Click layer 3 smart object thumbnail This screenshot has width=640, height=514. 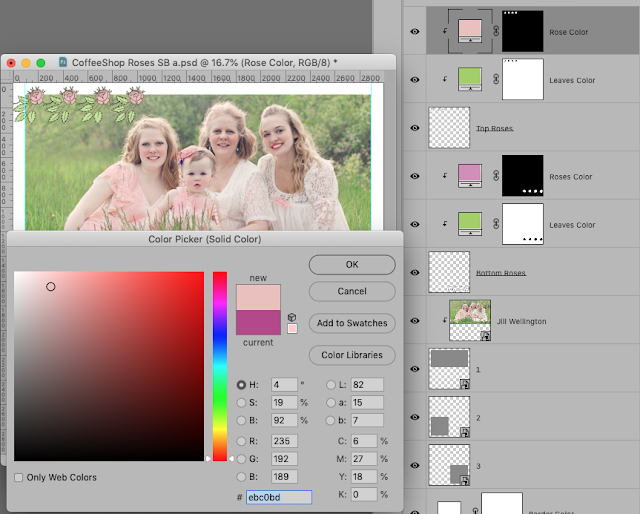pos(449,465)
